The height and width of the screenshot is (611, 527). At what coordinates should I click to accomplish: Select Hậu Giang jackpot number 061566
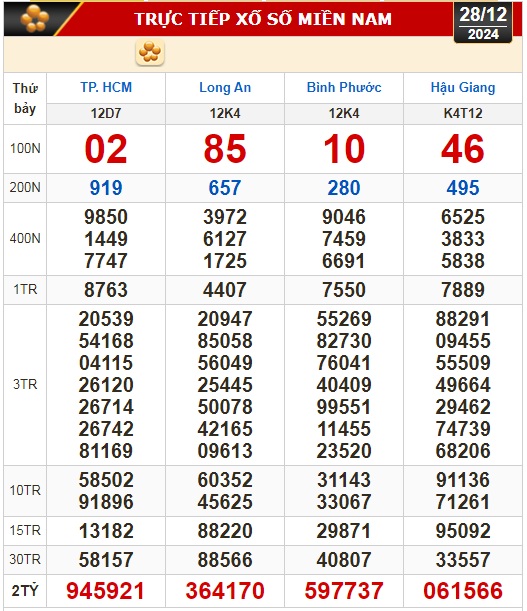click(463, 591)
